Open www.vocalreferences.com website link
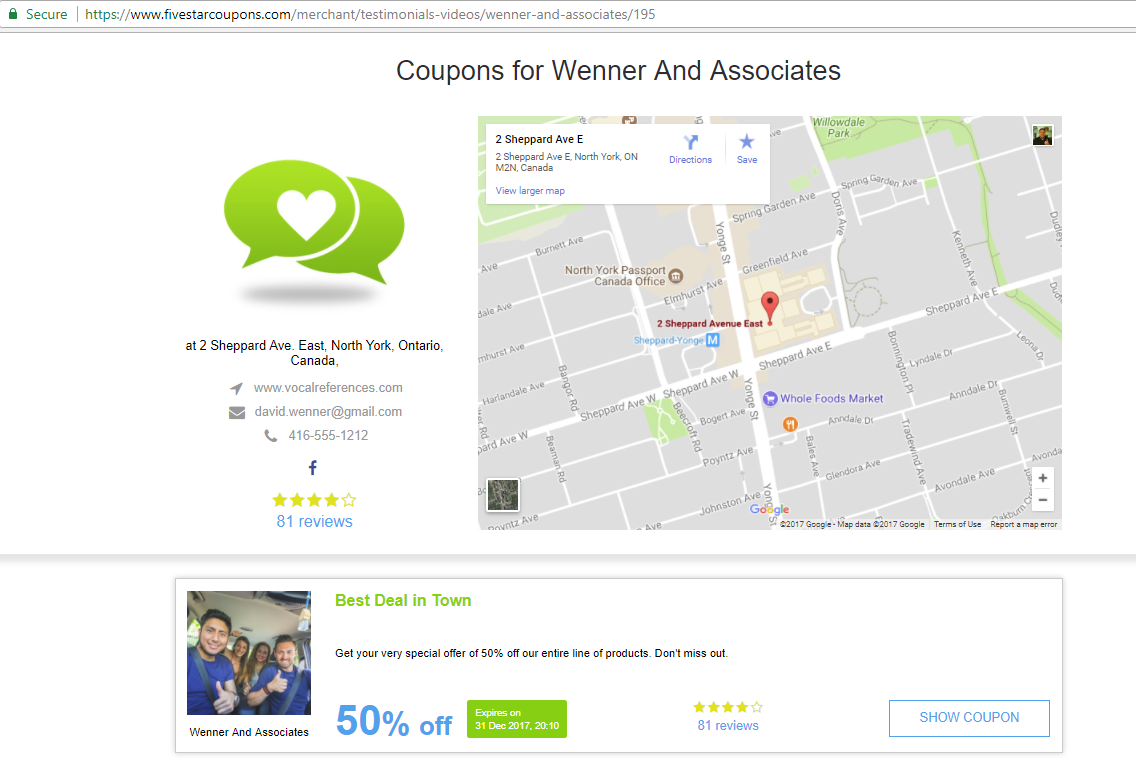This screenshot has width=1136, height=758. [x=328, y=388]
